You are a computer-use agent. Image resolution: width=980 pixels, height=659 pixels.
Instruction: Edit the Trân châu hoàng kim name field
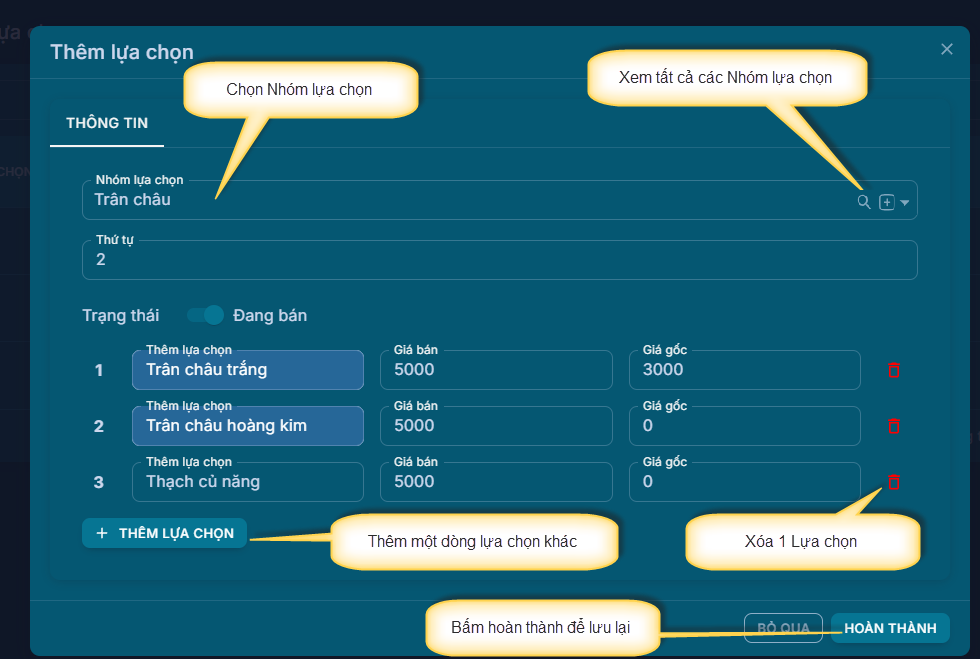247,426
